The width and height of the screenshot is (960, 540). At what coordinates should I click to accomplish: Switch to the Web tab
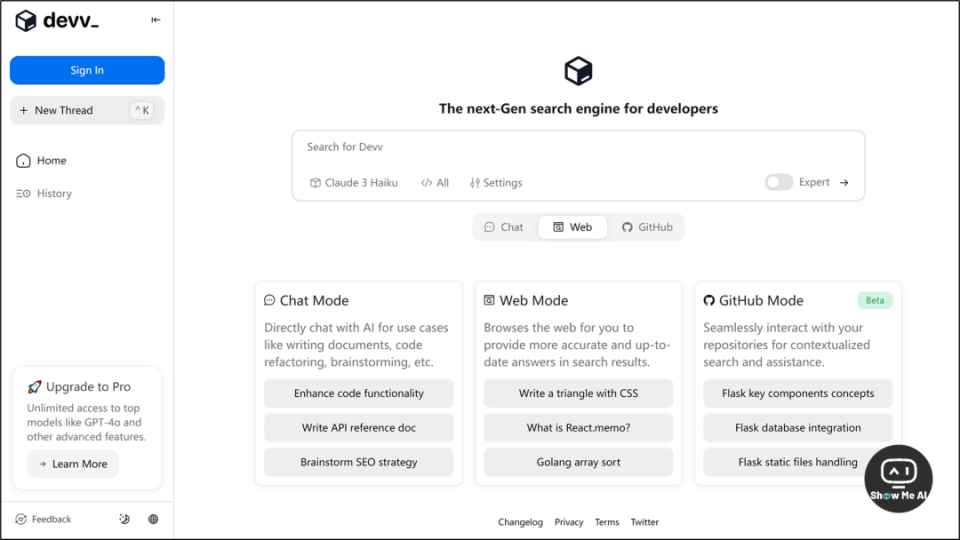(x=573, y=227)
